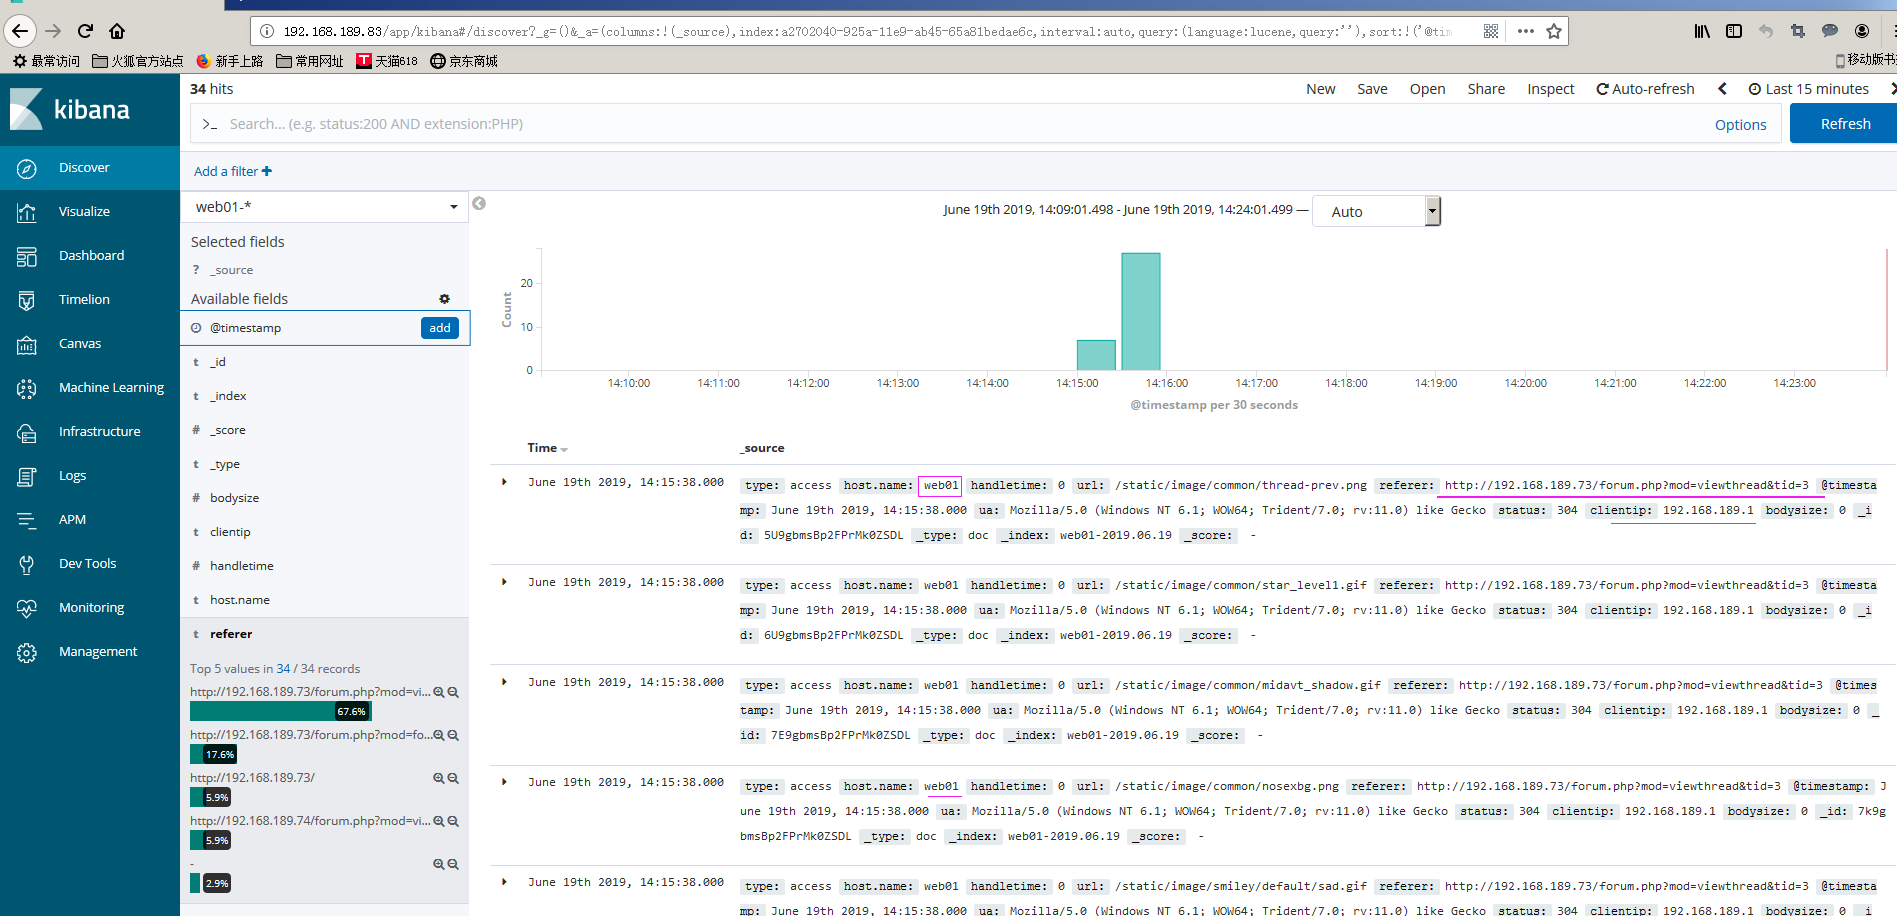Filter for the top referer value
The width and height of the screenshot is (1897, 916).
coord(438,692)
